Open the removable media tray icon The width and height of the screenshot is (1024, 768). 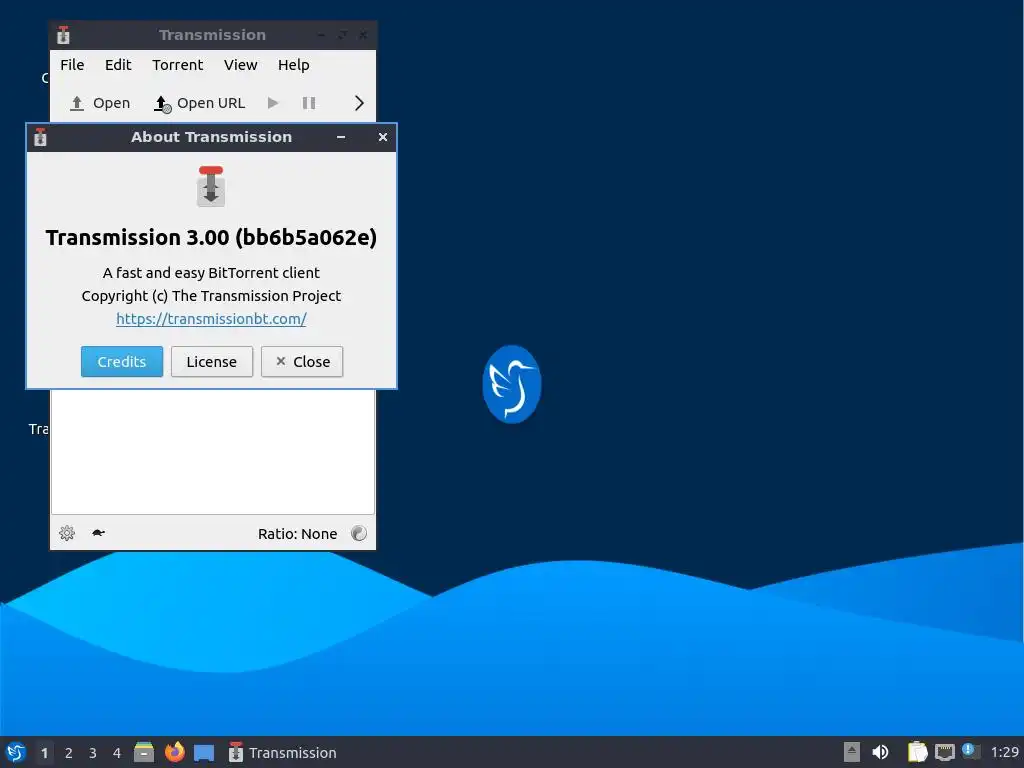point(852,752)
